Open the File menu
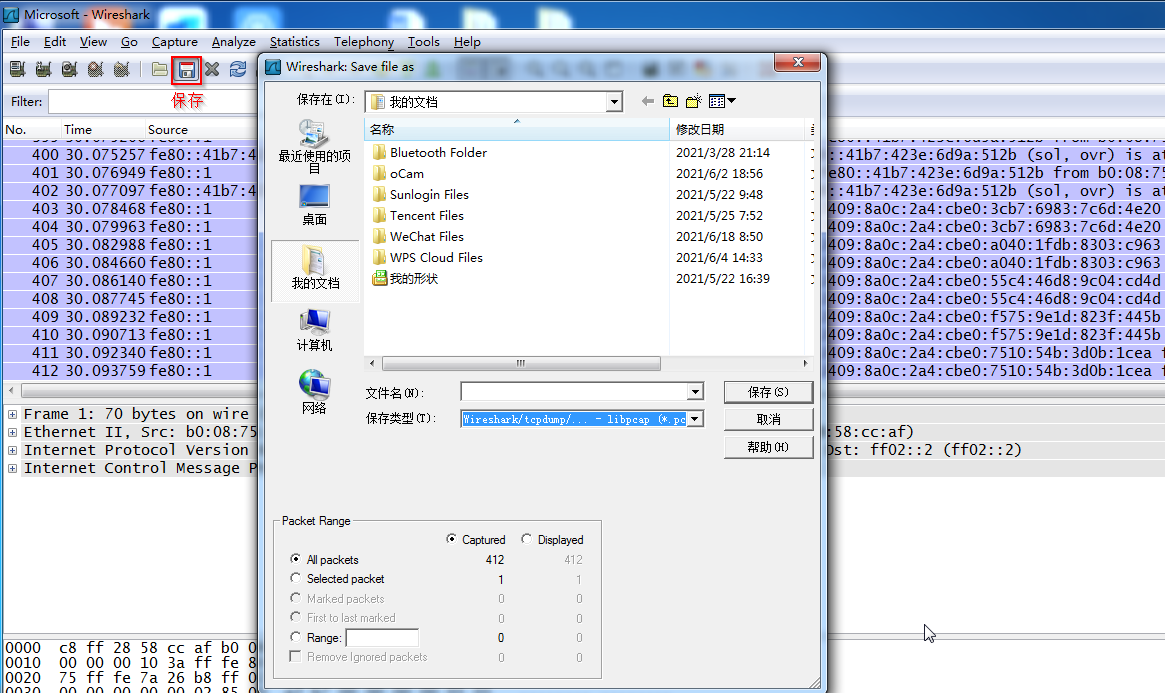 [21, 42]
